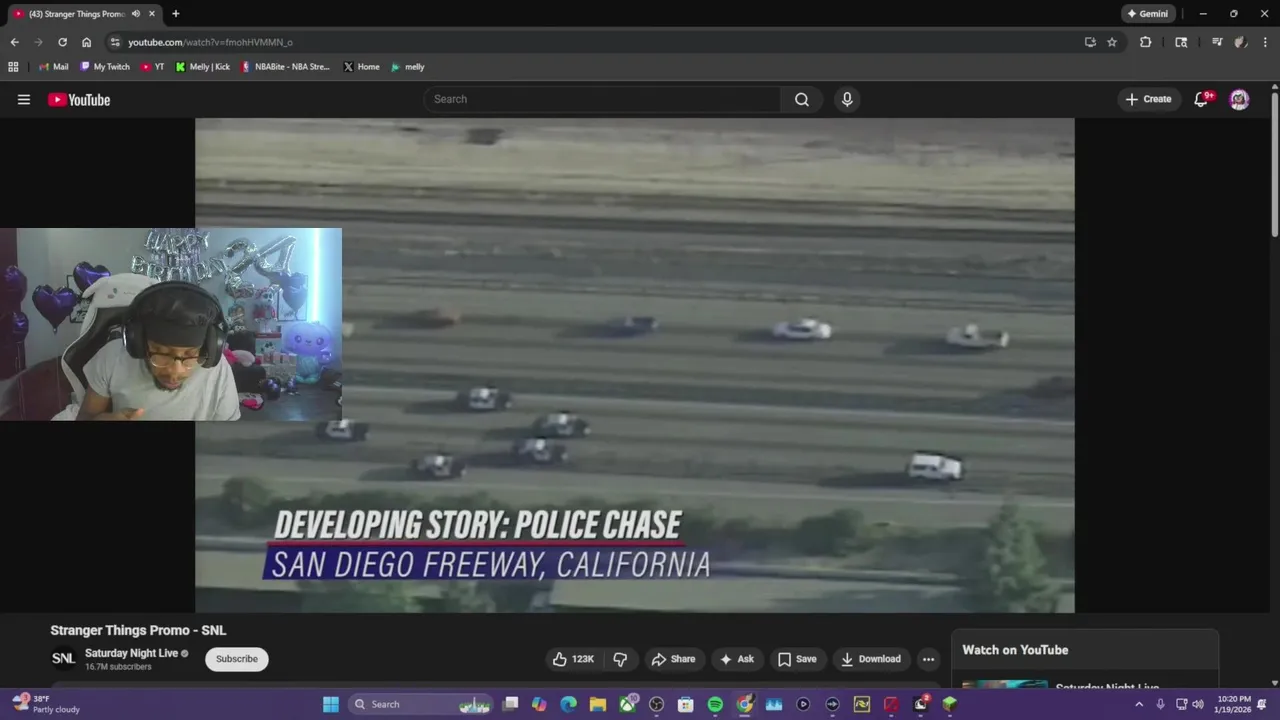Open the X Home bookmark
This screenshot has height=720, width=1280.
click(x=361, y=67)
